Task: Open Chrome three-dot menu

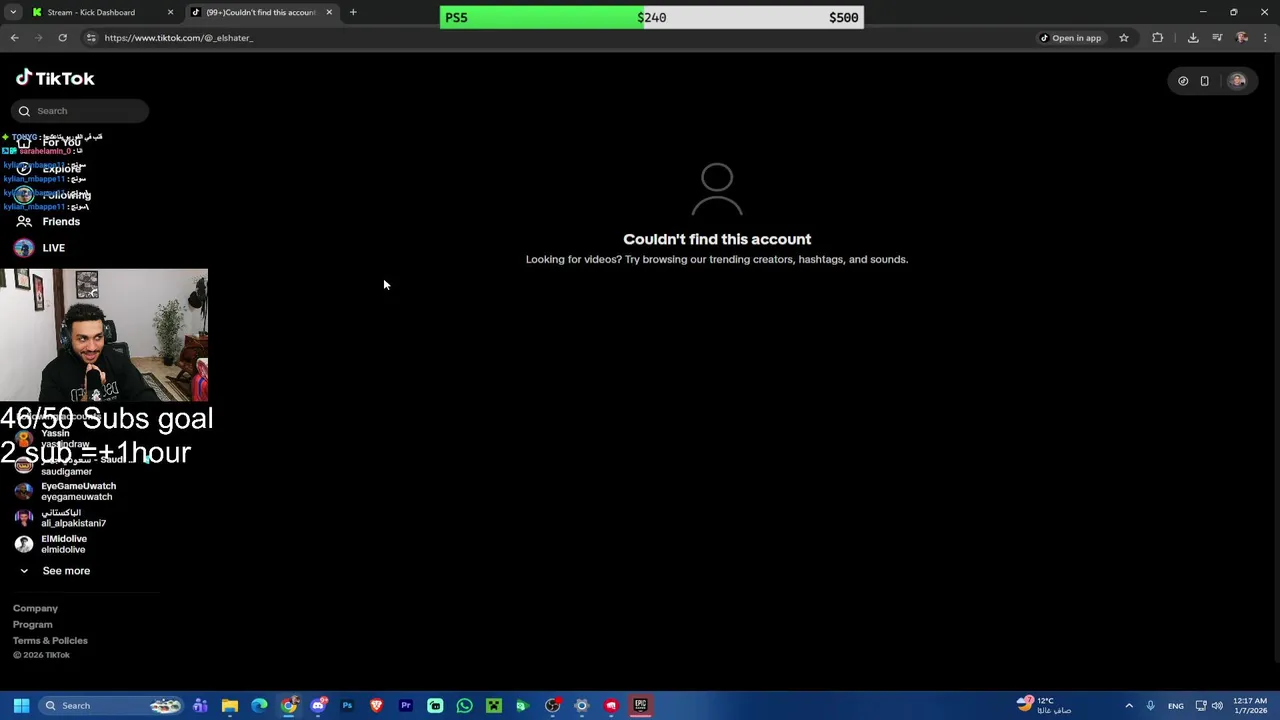Action: [x=1265, y=38]
